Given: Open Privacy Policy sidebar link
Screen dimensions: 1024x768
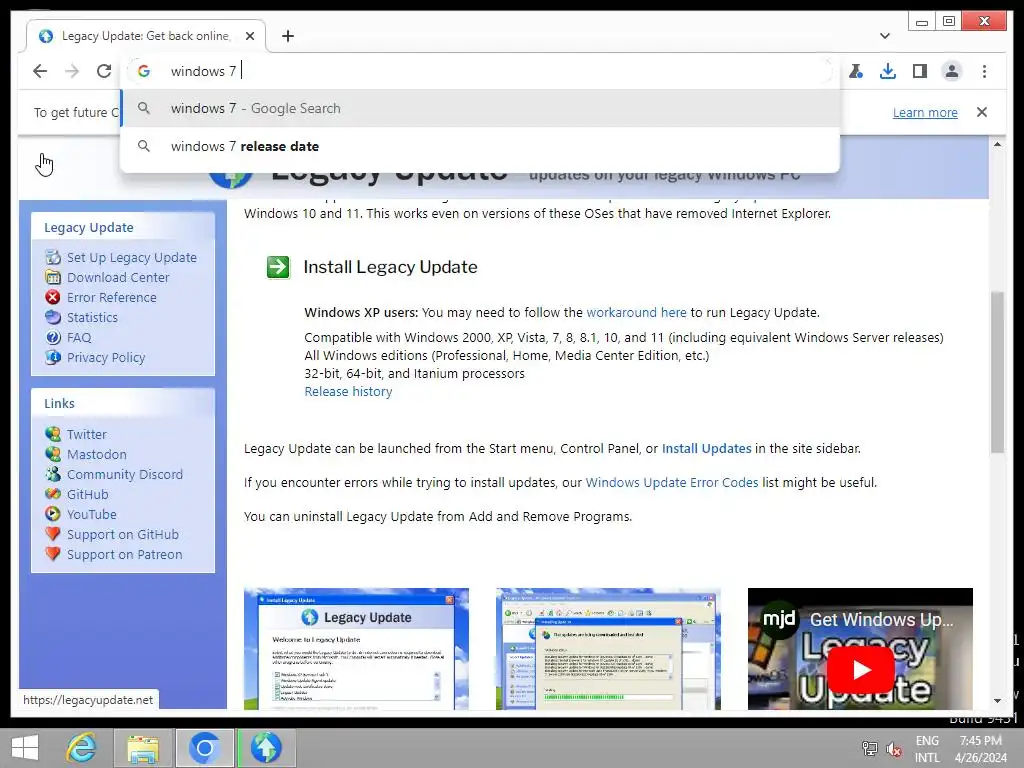Looking at the screenshot, I should (106, 357).
